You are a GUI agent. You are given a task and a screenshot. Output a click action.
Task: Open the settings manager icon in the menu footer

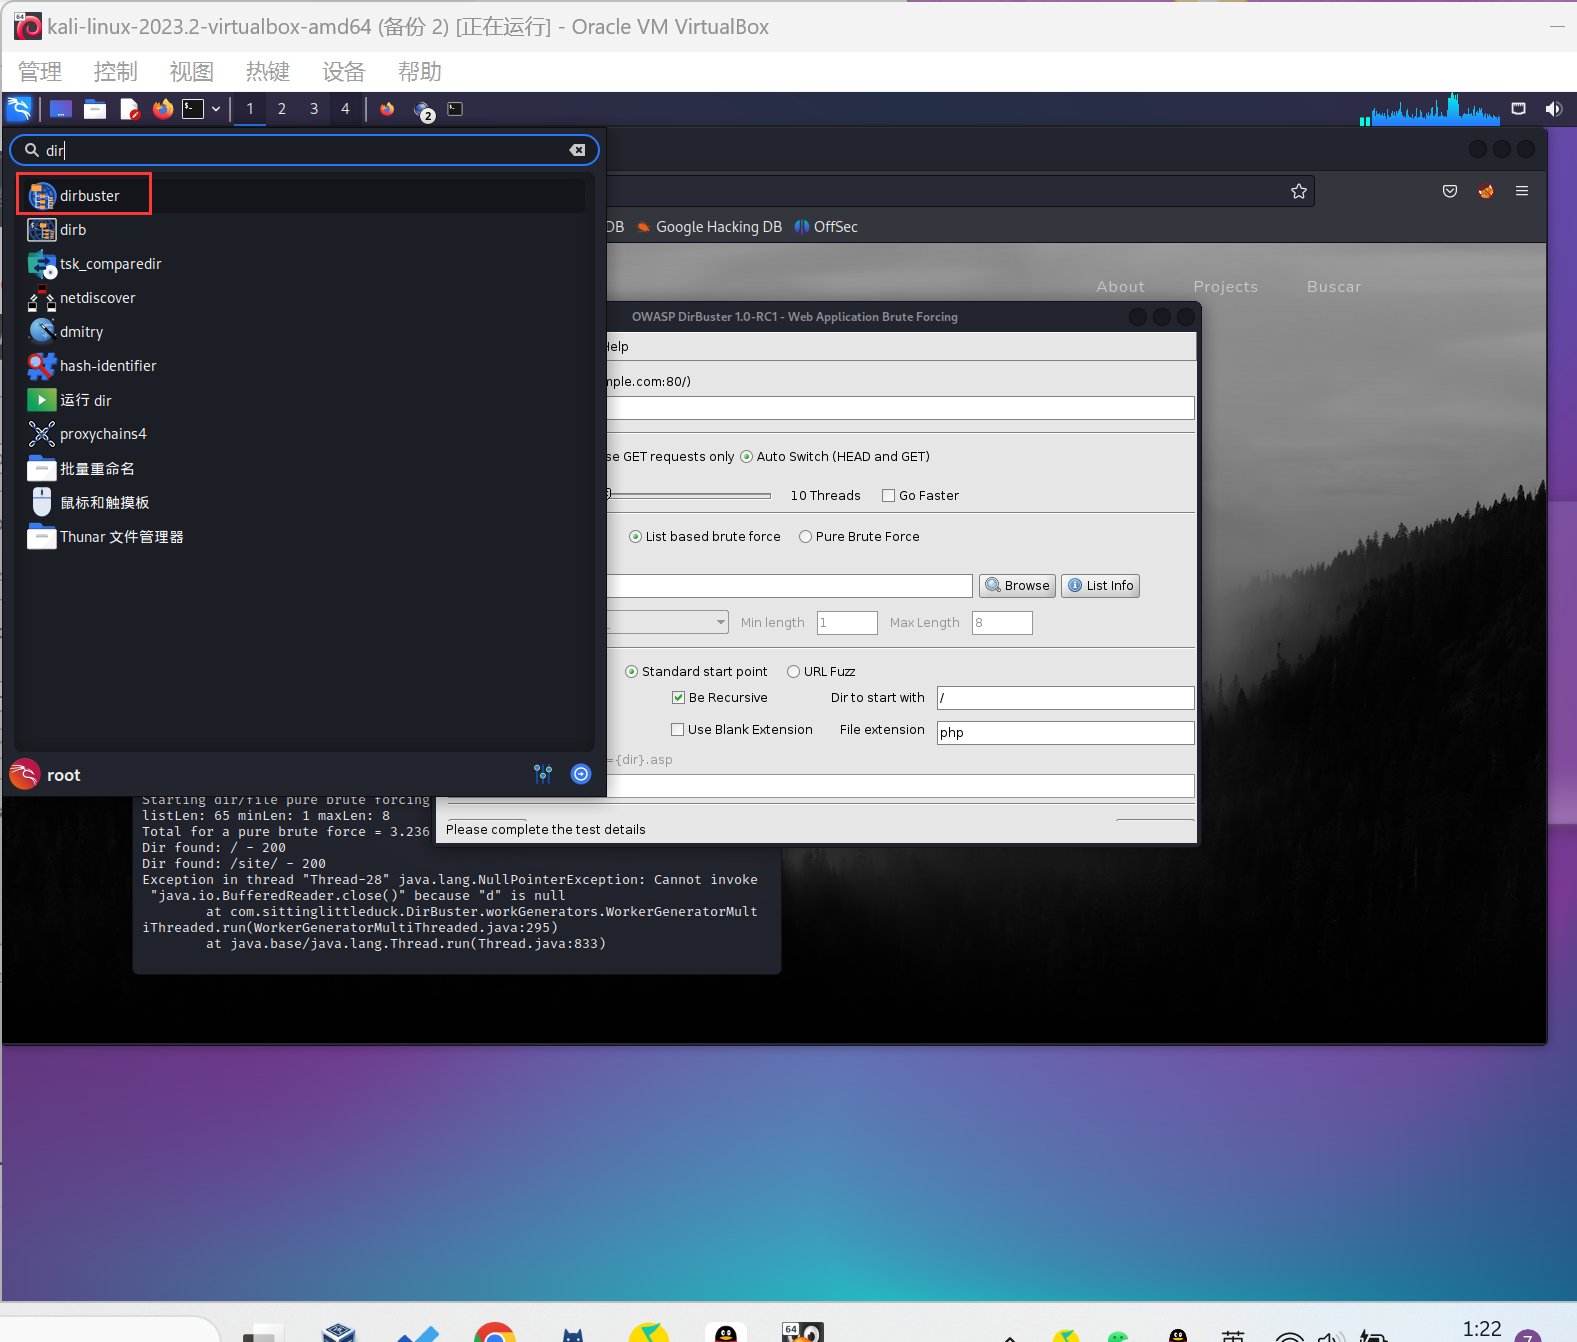tap(543, 774)
